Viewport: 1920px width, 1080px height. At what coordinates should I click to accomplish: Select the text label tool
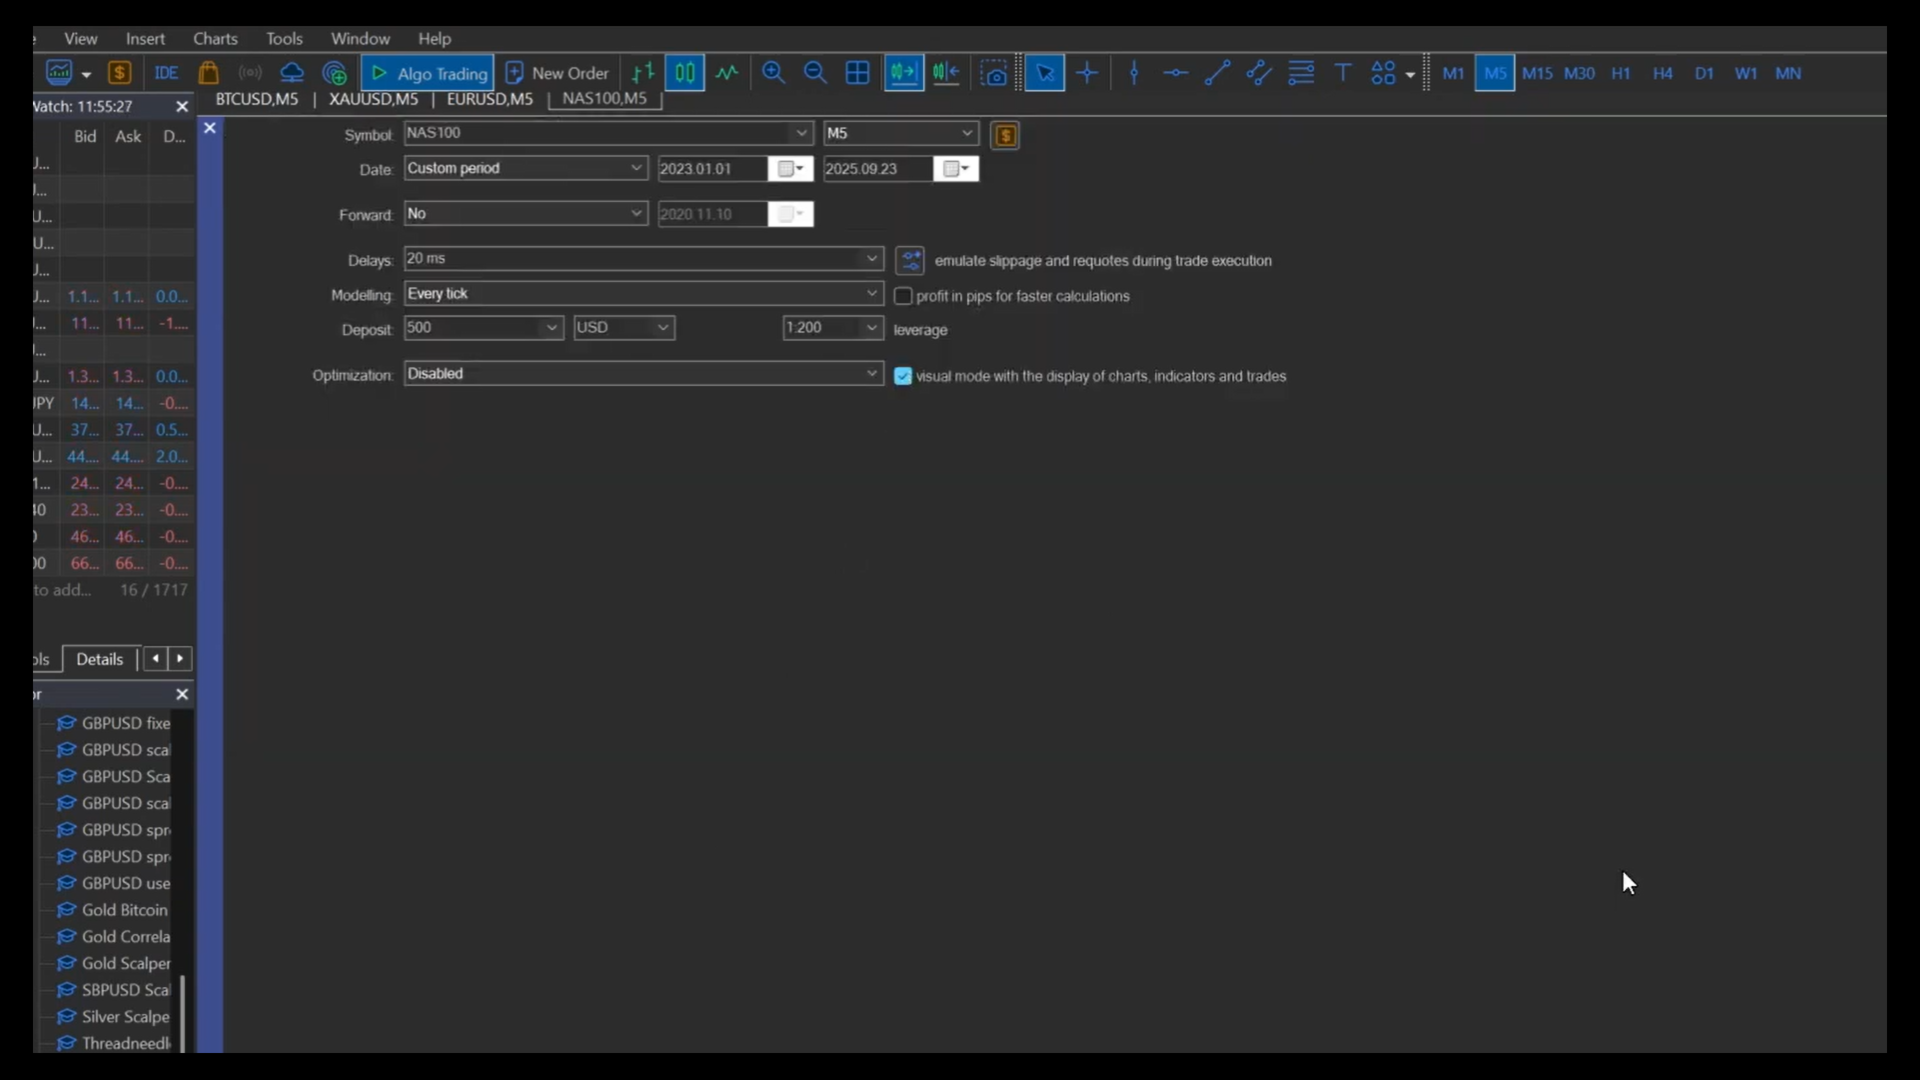pyautogui.click(x=1343, y=73)
